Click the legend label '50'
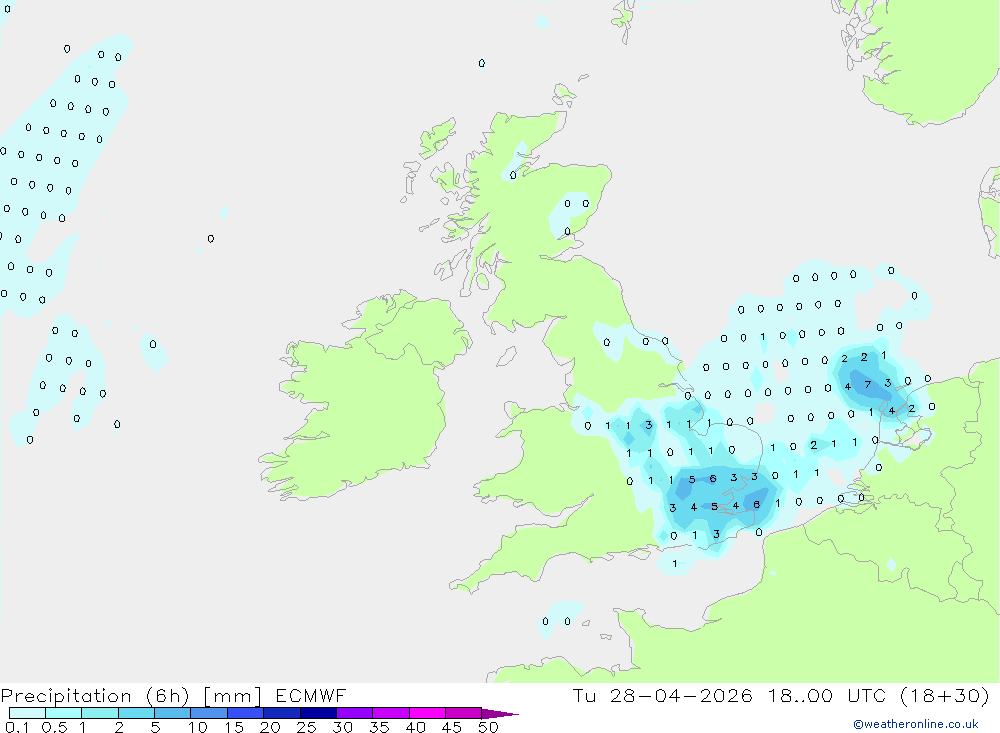The image size is (1000, 733). 489,727
